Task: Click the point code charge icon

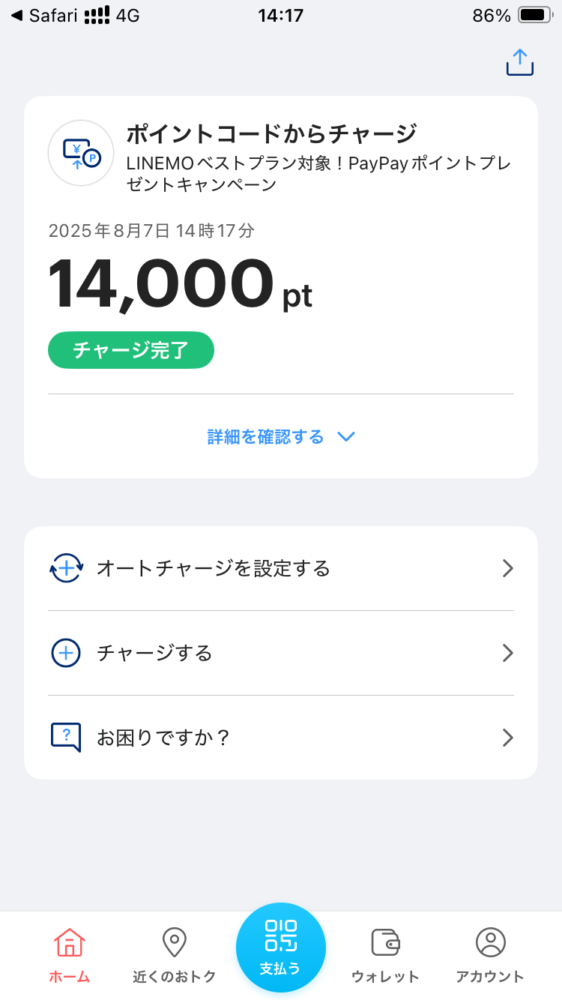Action: (x=81, y=153)
